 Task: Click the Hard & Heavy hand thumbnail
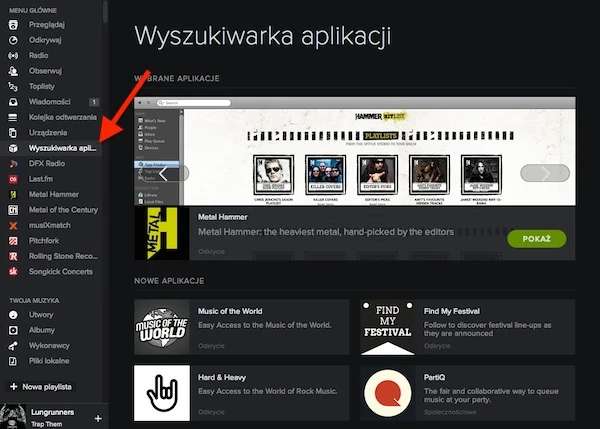coord(162,393)
